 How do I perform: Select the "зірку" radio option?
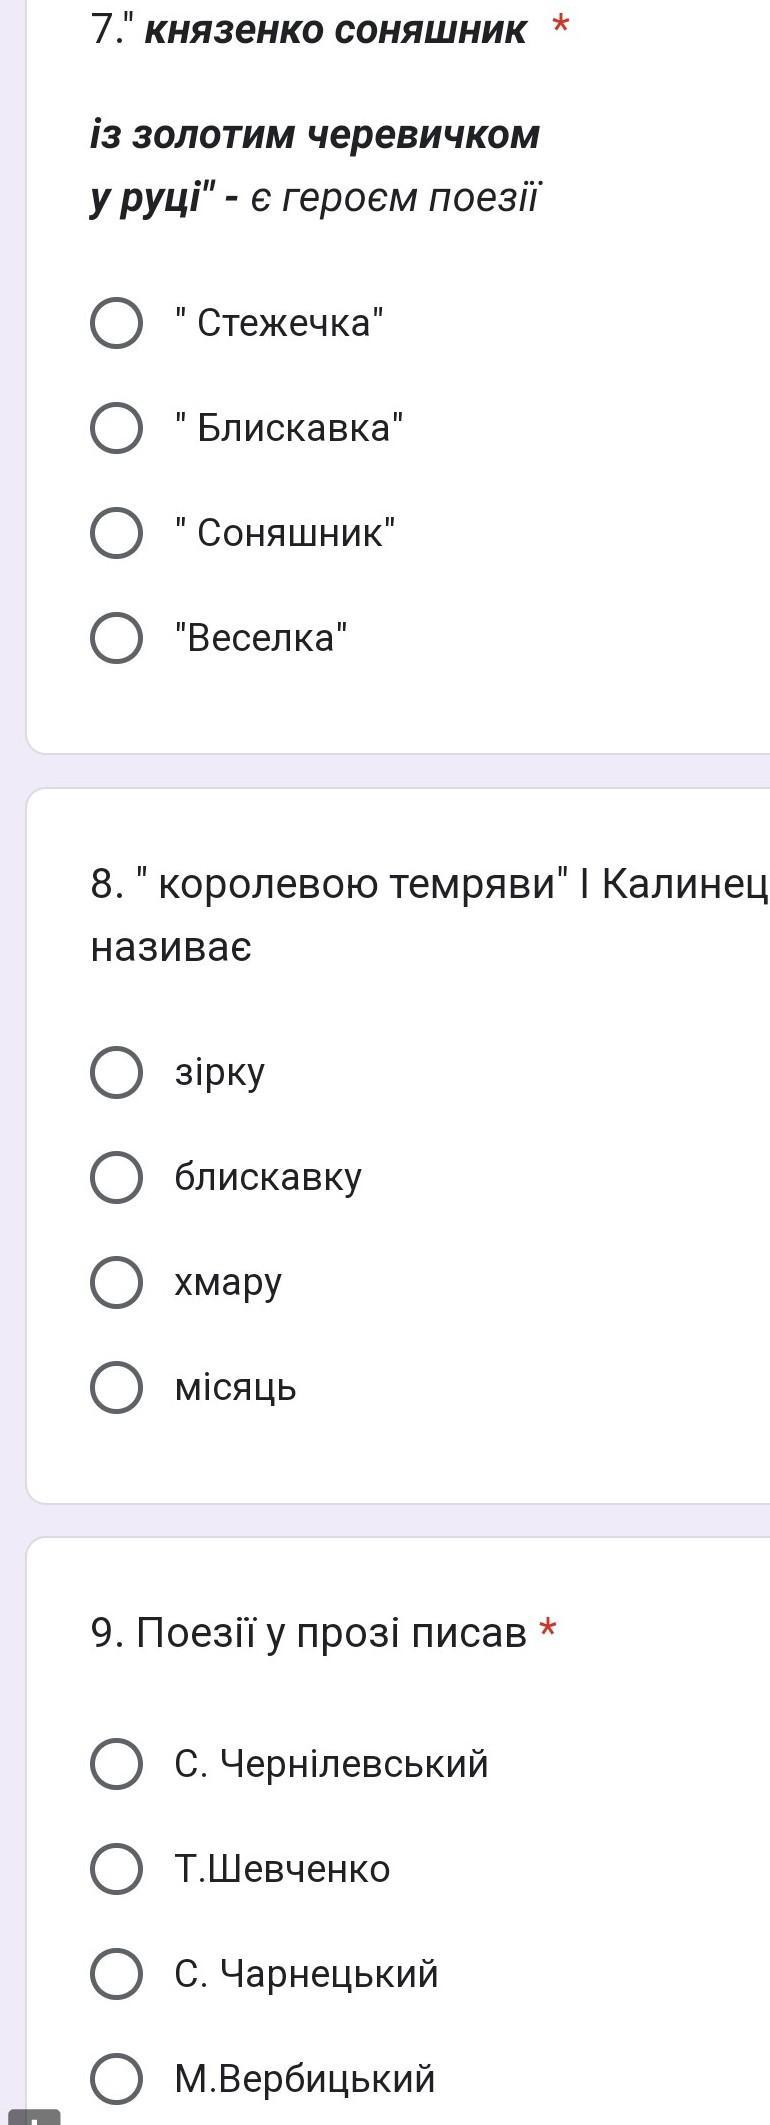pyautogui.click(x=116, y=1072)
